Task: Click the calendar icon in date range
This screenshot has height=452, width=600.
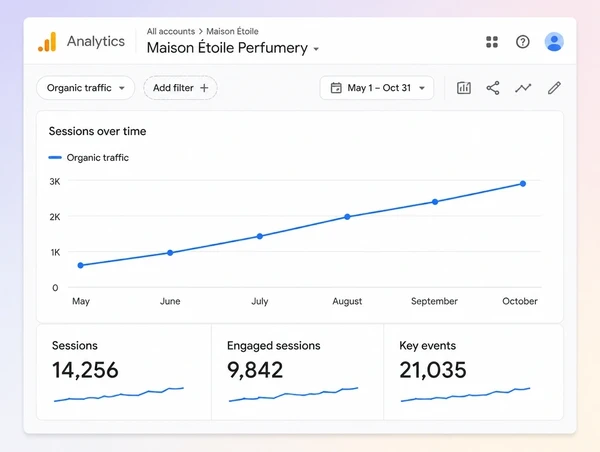Action: [336, 88]
